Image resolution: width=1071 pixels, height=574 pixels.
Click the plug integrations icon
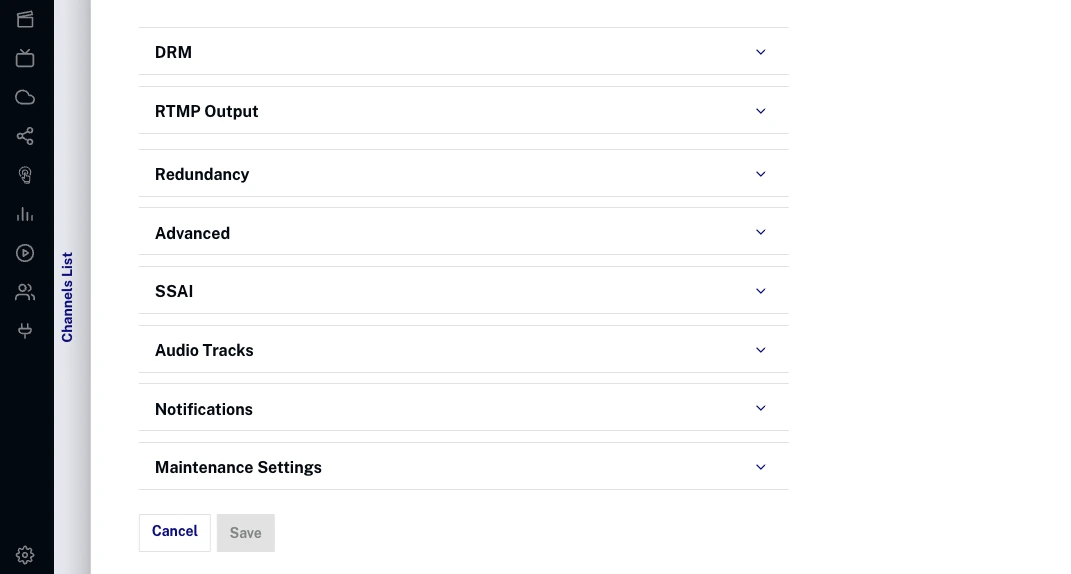click(25, 331)
